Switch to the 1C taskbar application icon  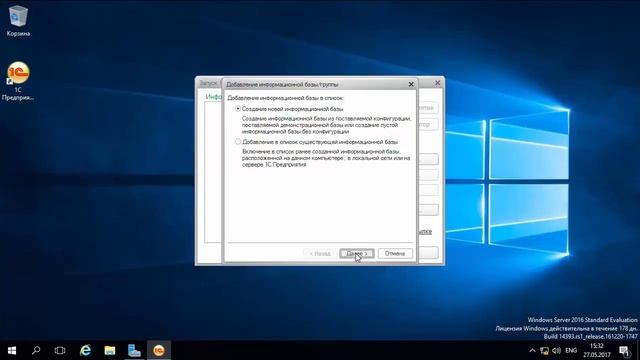[159, 350]
